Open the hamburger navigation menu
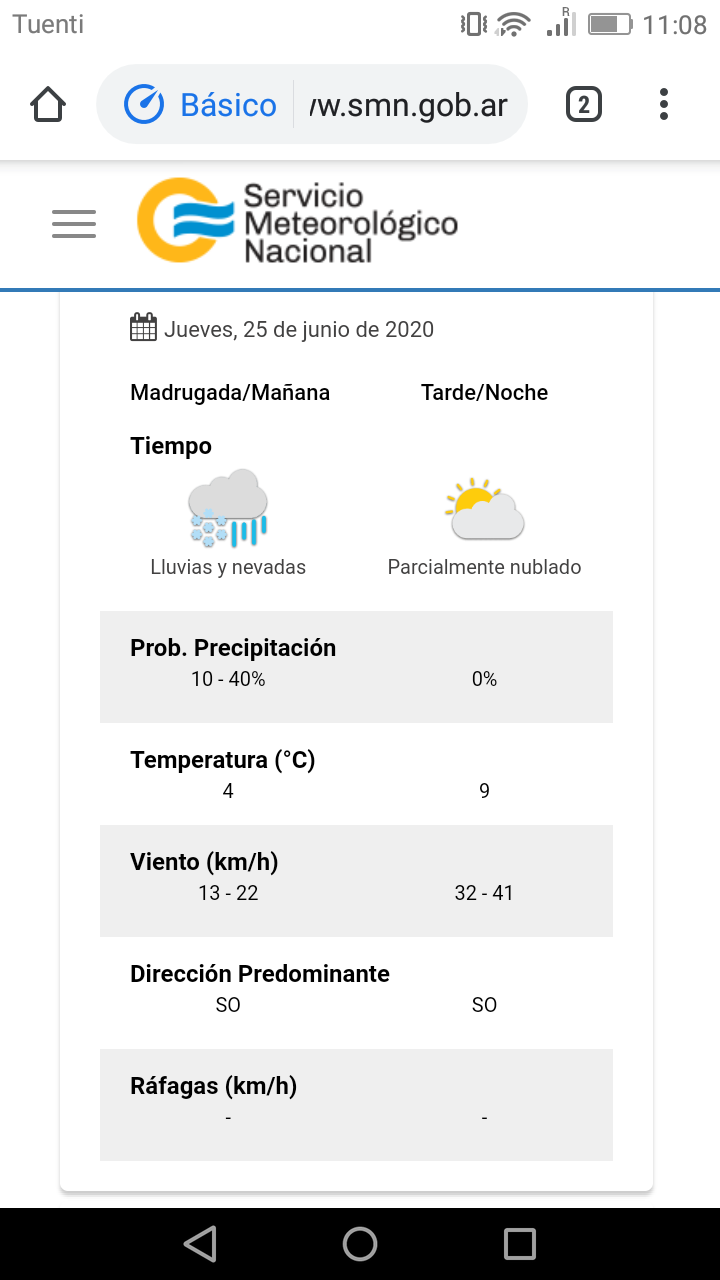 point(74,224)
